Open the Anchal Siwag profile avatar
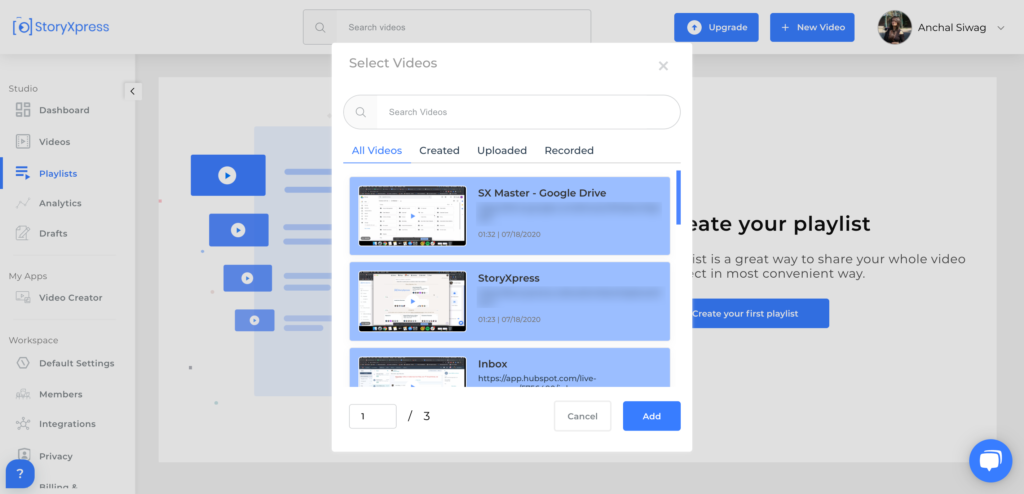1024x494 pixels. point(895,27)
